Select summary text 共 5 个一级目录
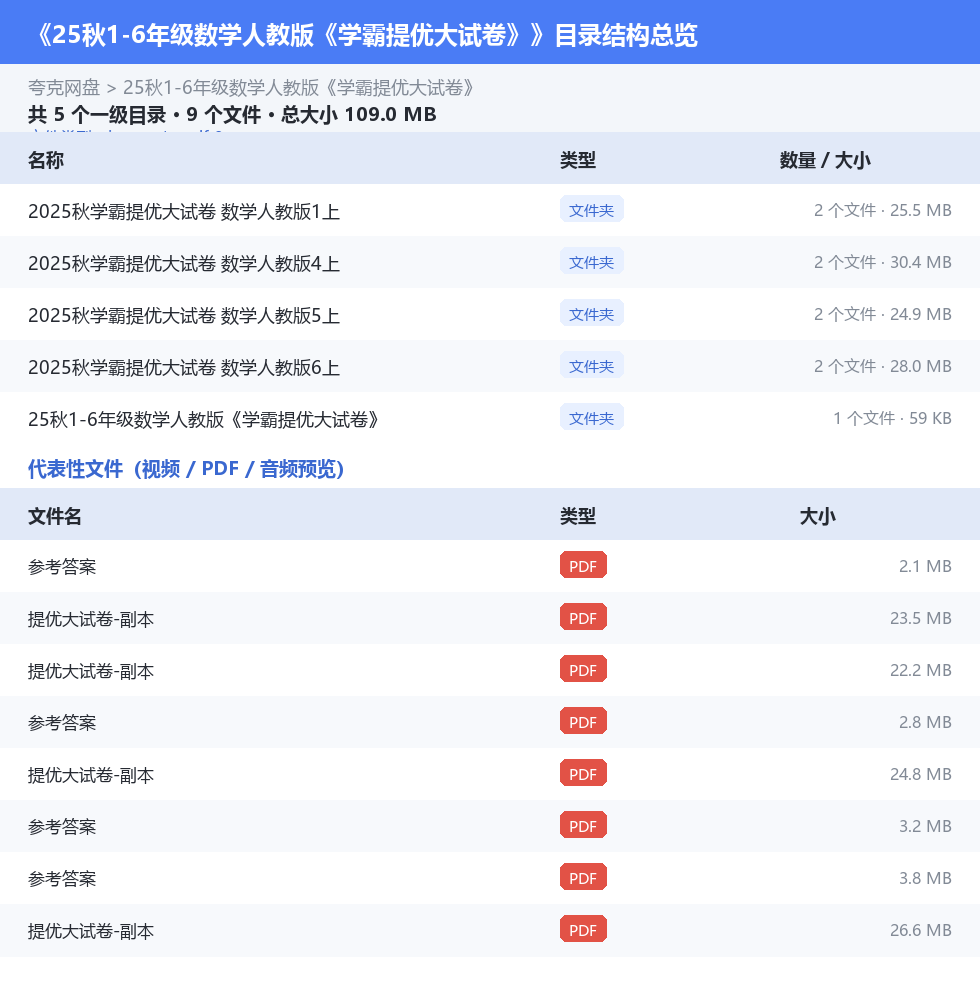The image size is (980, 988). click(x=96, y=115)
